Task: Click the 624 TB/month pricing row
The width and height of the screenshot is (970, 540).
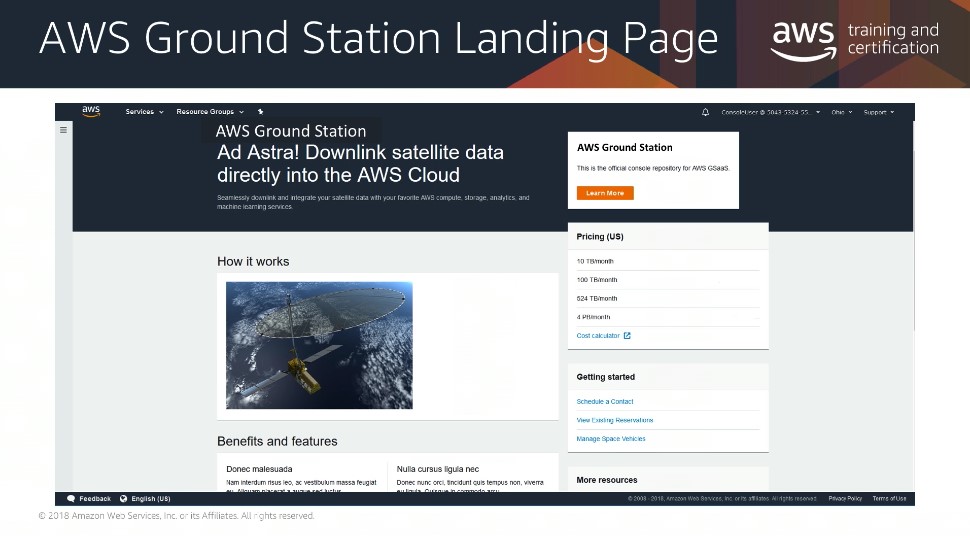Action: (668, 298)
